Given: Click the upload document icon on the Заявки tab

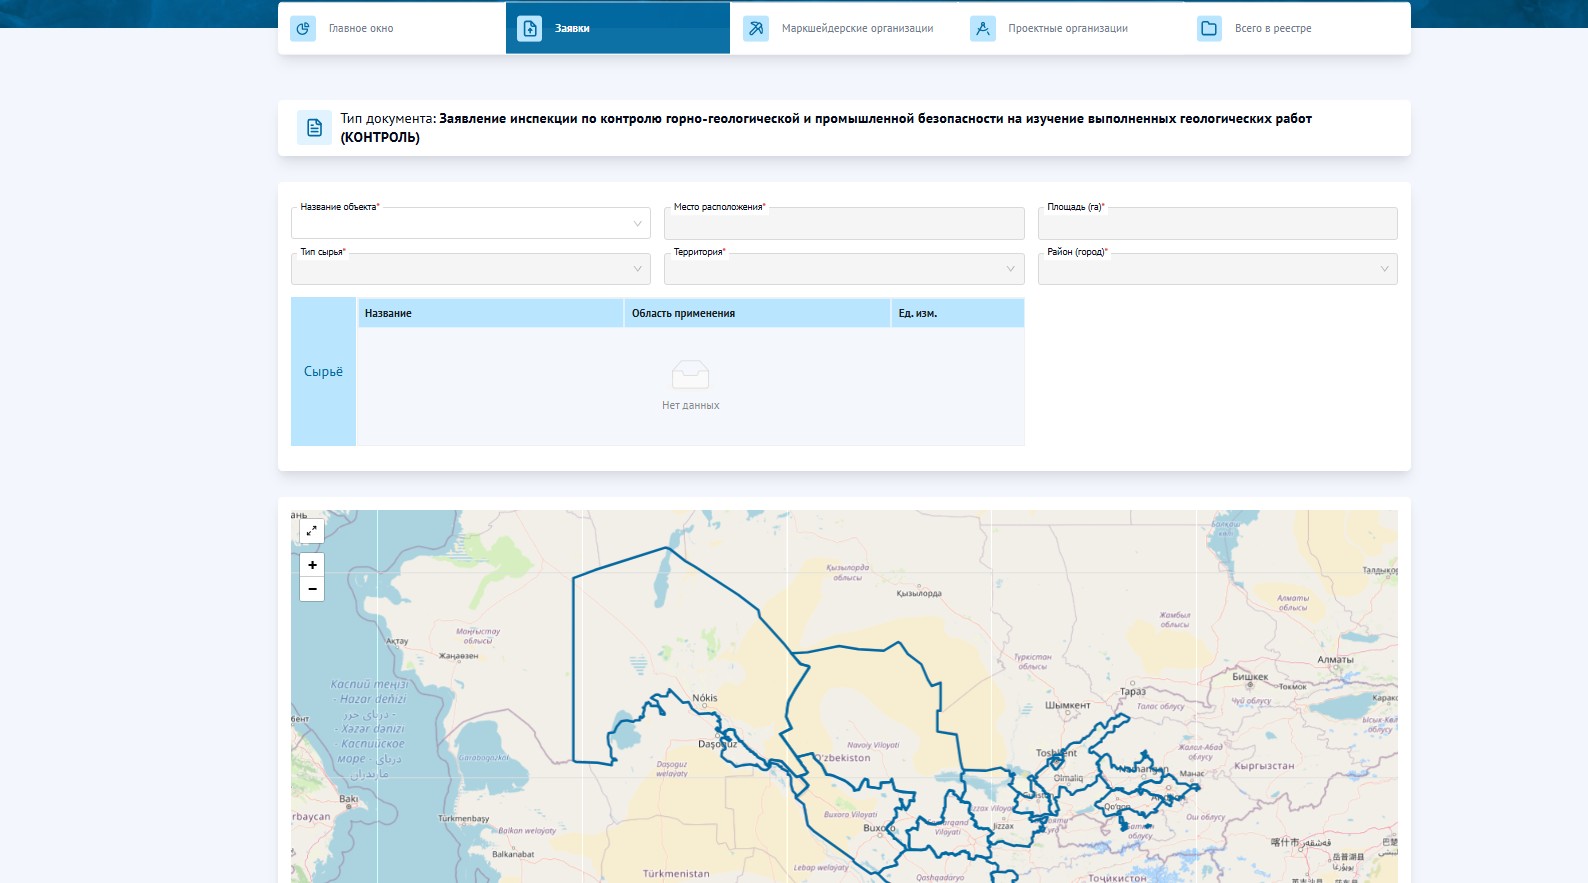Looking at the screenshot, I should point(530,29).
